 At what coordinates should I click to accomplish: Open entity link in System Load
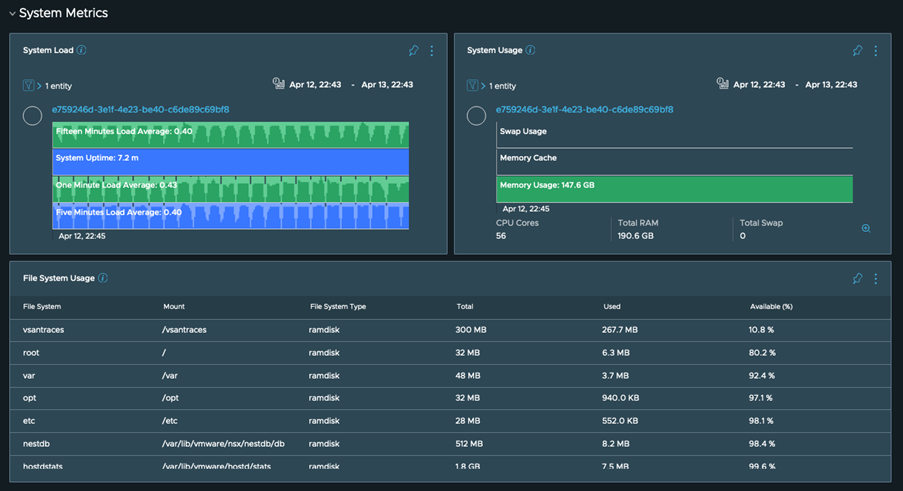[x=140, y=110]
